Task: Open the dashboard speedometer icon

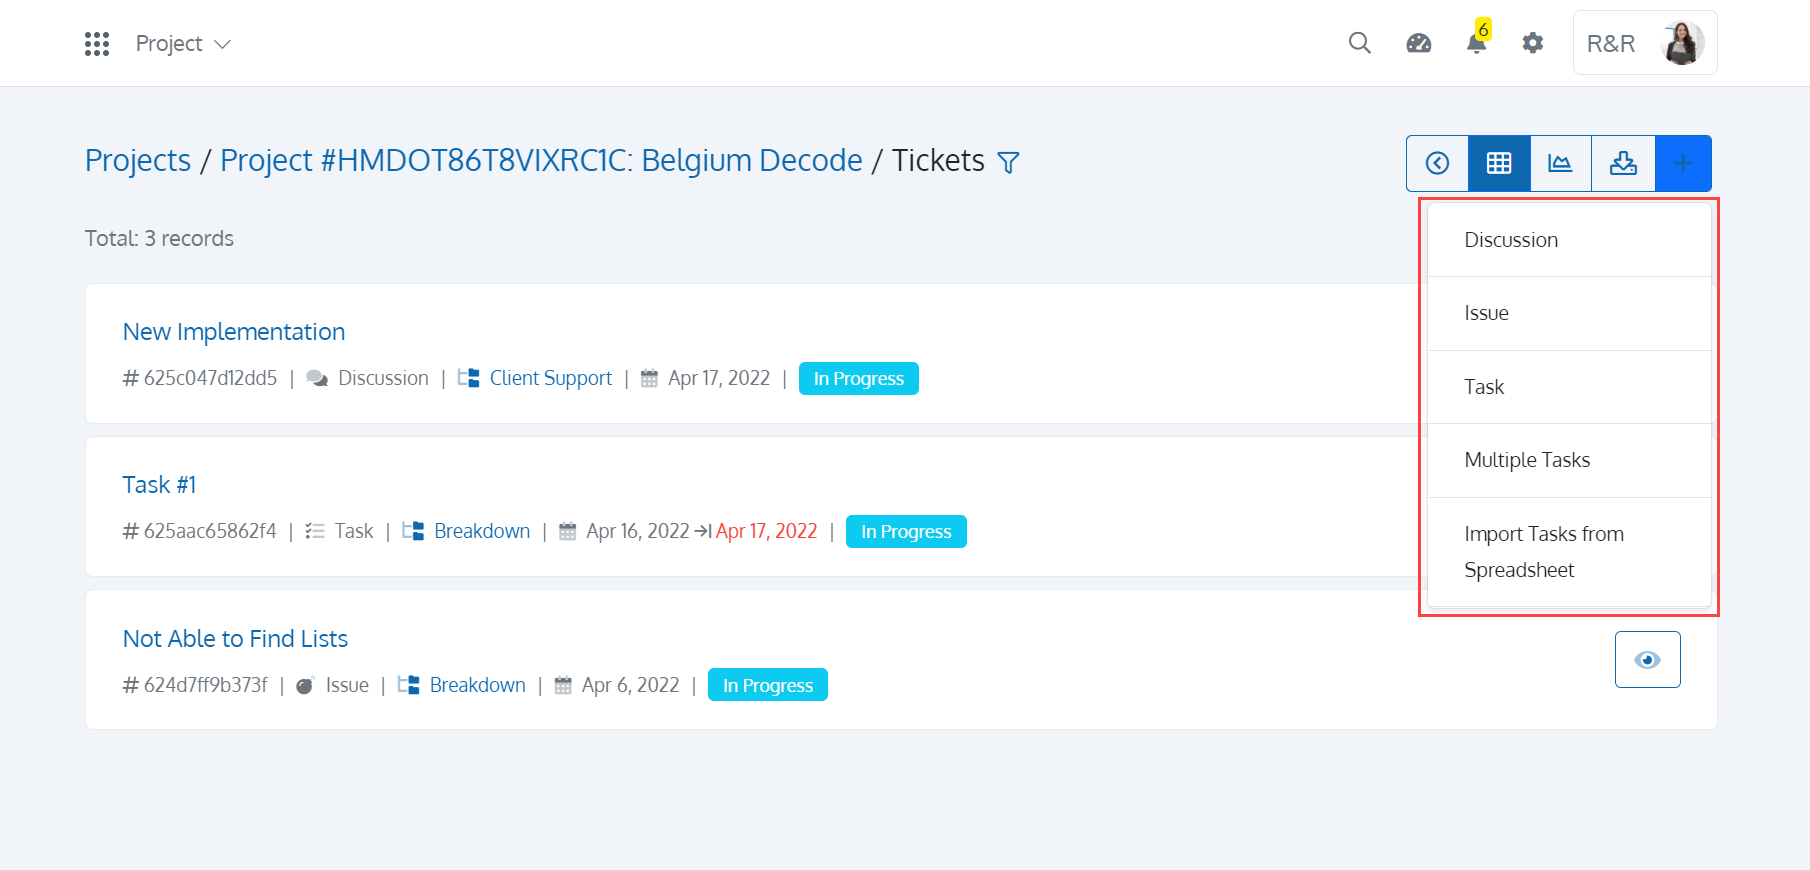Action: point(1419,43)
